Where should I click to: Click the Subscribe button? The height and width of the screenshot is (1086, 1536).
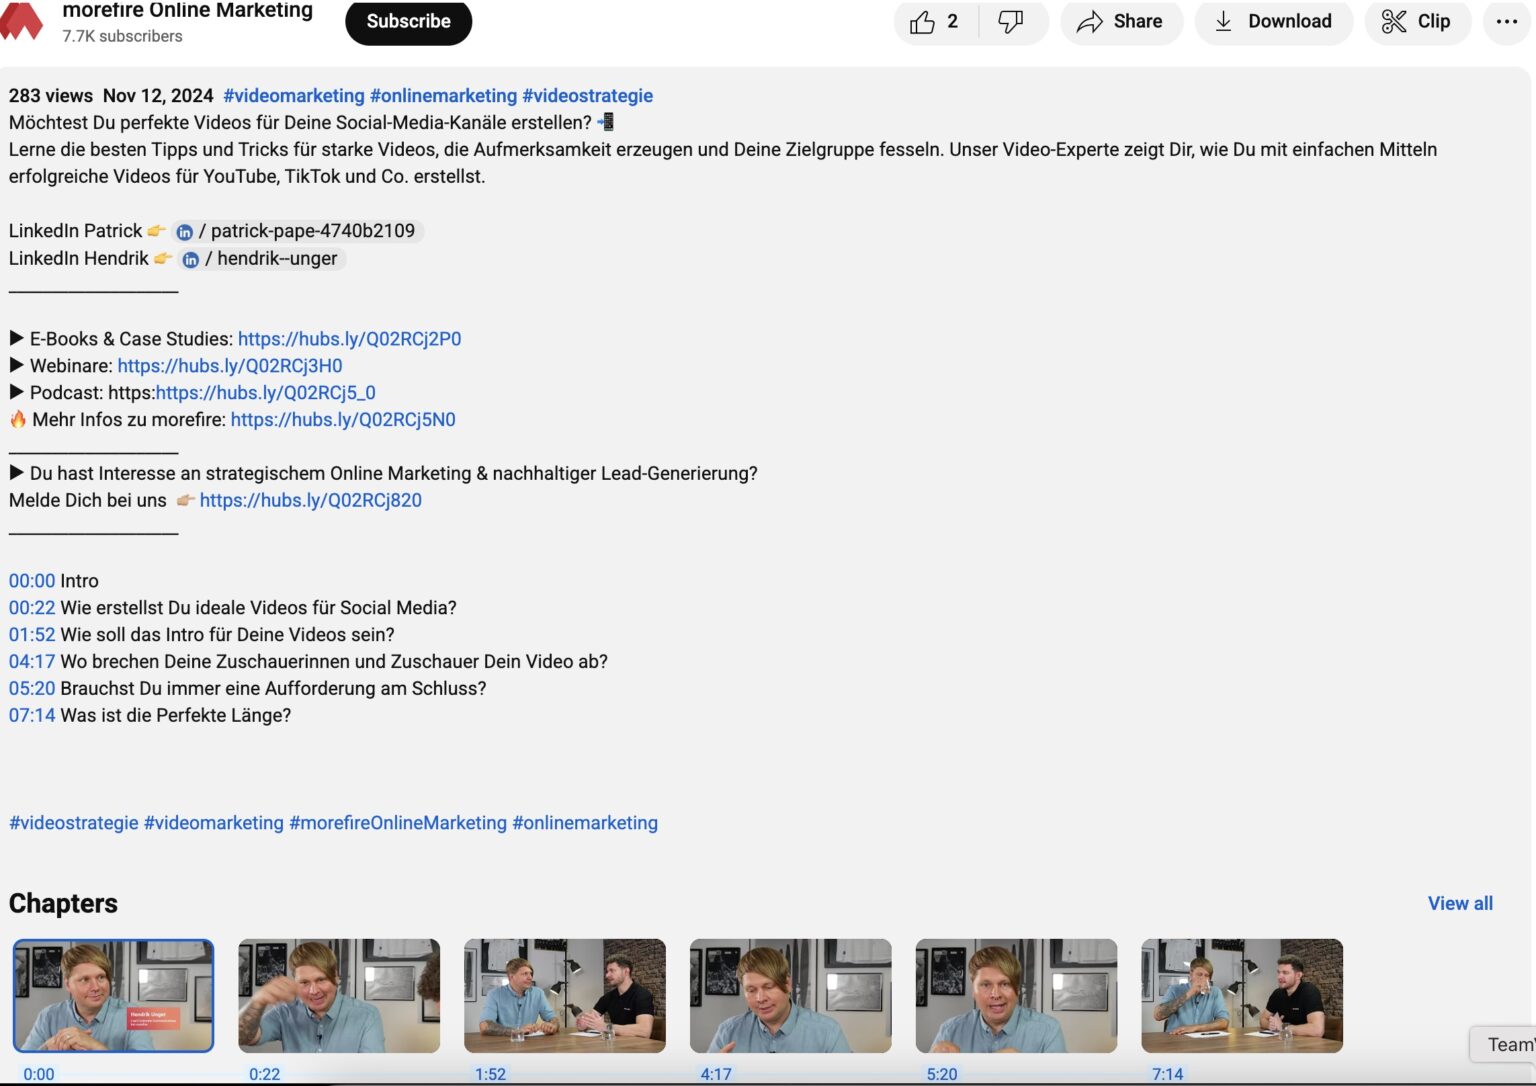point(408,20)
